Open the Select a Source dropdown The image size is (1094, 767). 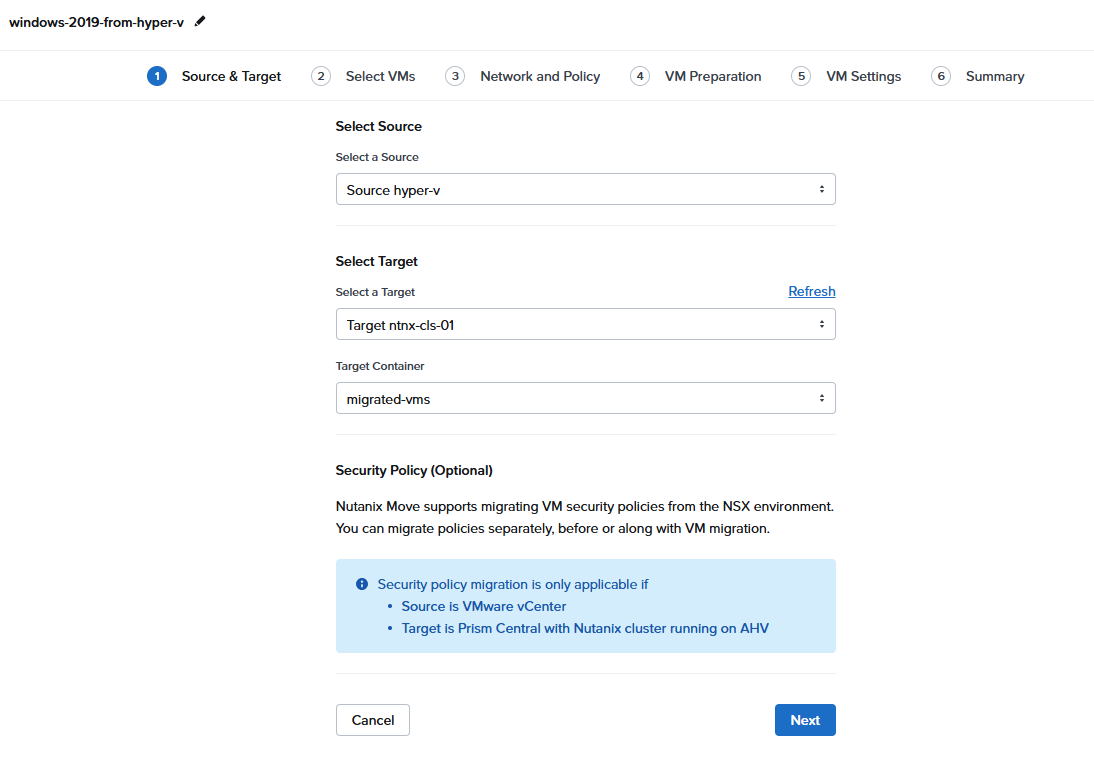[x=585, y=189]
